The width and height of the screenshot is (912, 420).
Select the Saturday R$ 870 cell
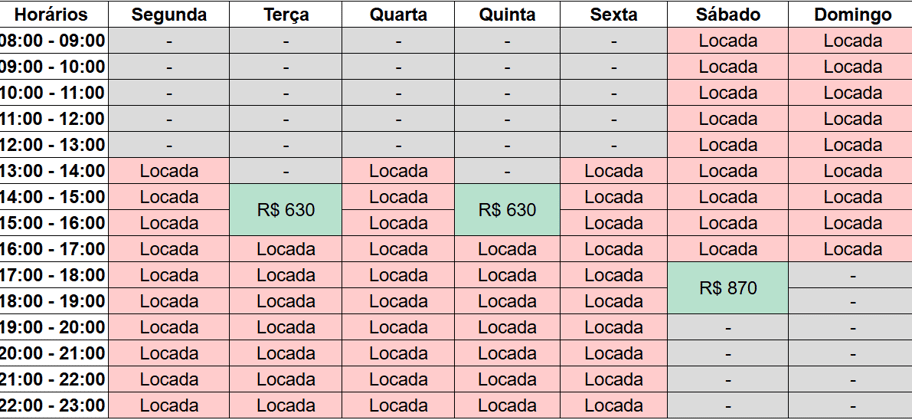coord(728,287)
